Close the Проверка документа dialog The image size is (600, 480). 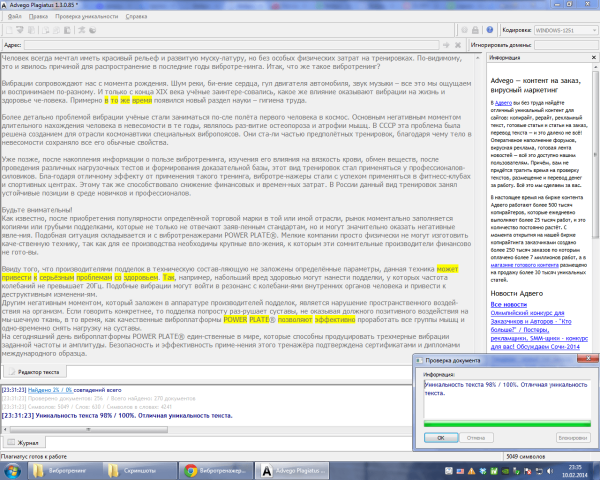588,358
